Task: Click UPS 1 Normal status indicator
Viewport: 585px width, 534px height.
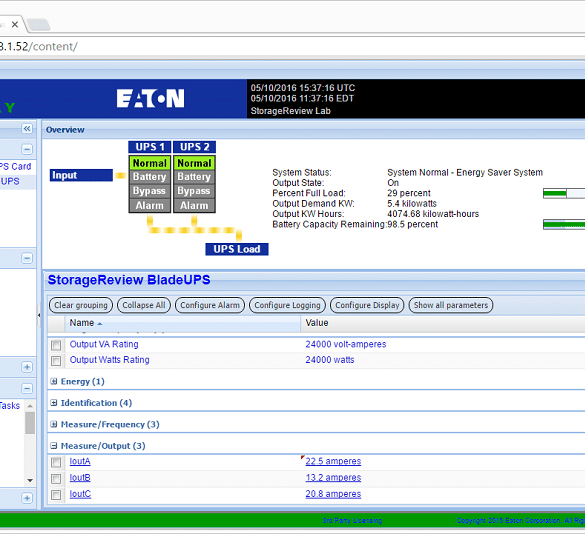Action: pyautogui.click(x=150, y=163)
